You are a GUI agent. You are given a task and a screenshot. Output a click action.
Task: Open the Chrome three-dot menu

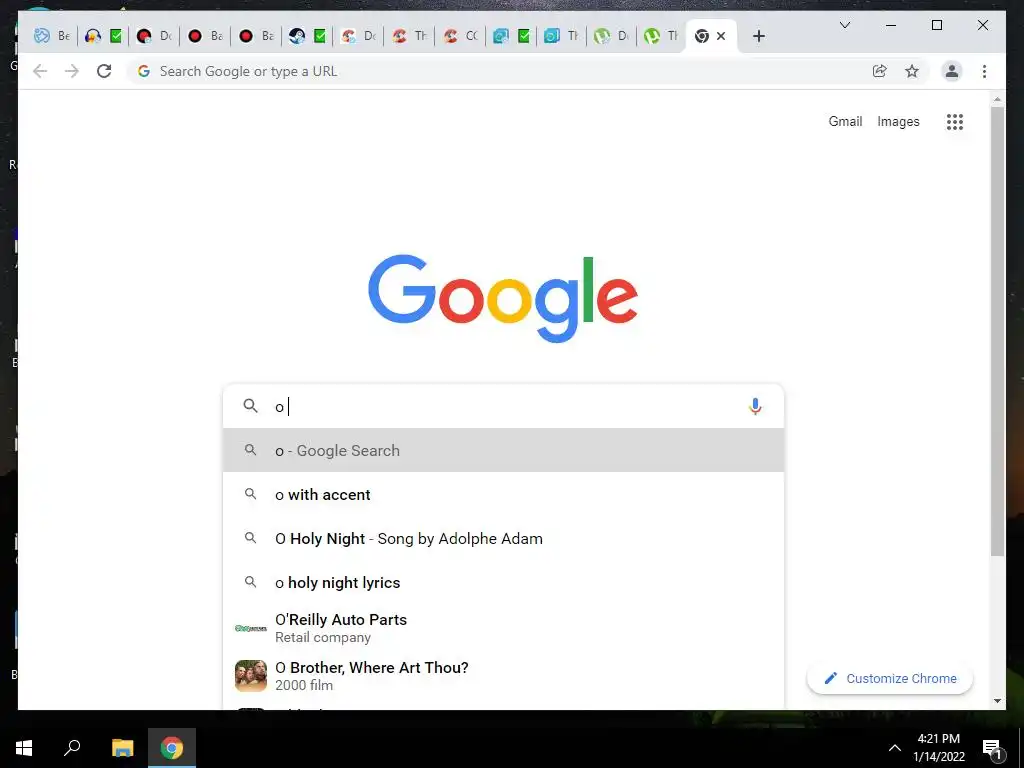click(x=984, y=71)
